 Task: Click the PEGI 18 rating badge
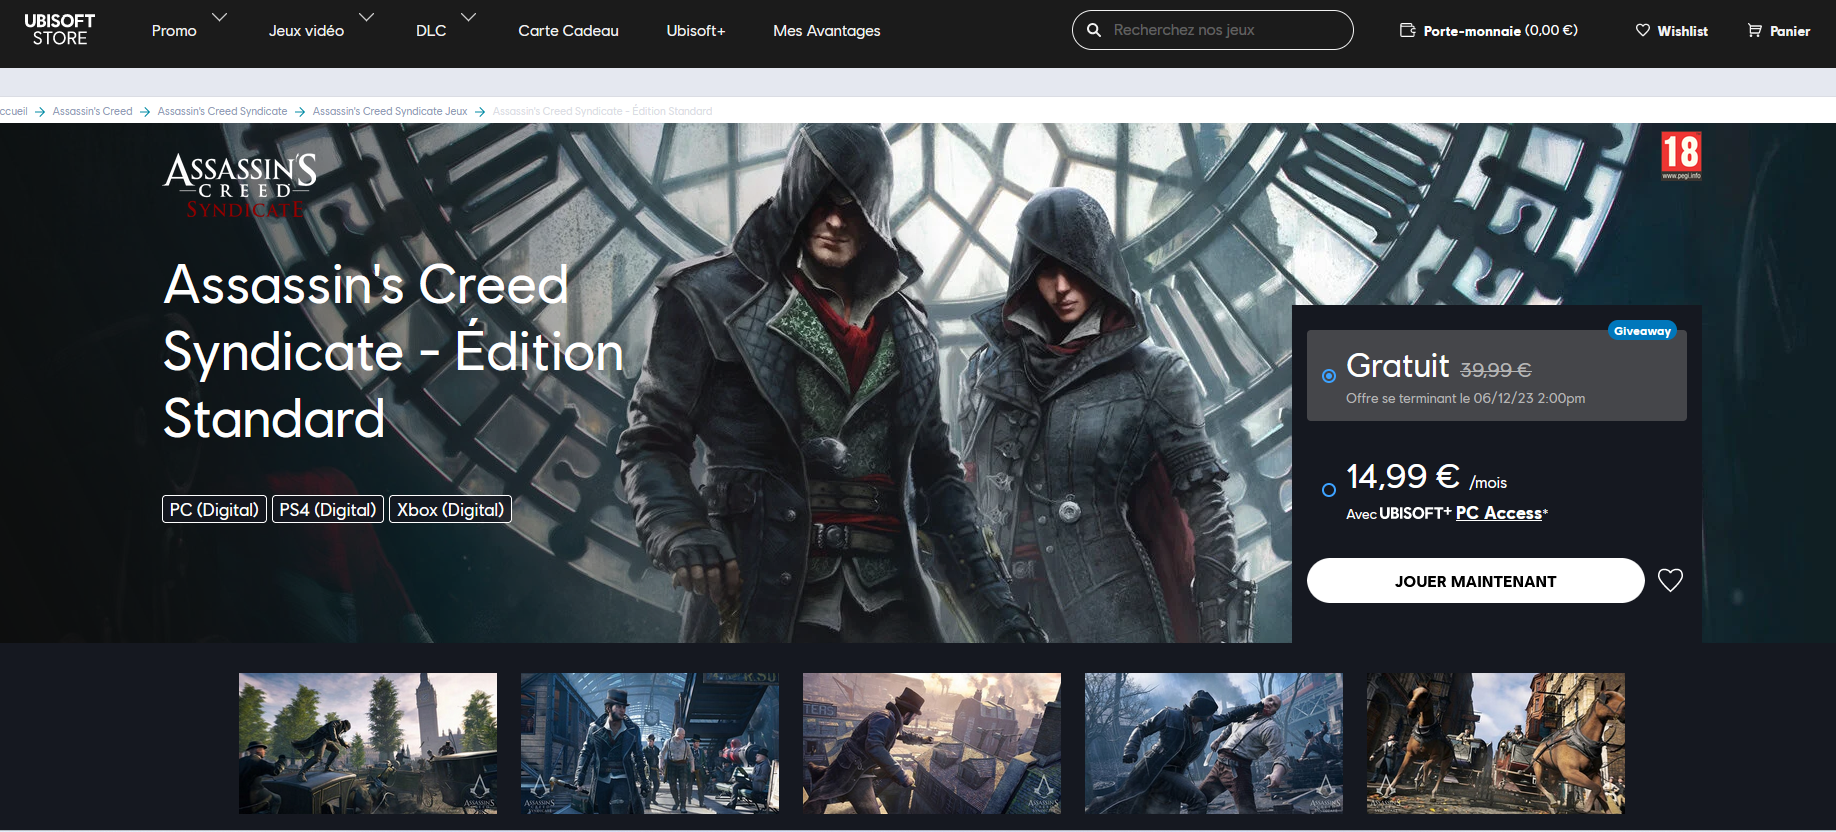pyautogui.click(x=1680, y=155)
